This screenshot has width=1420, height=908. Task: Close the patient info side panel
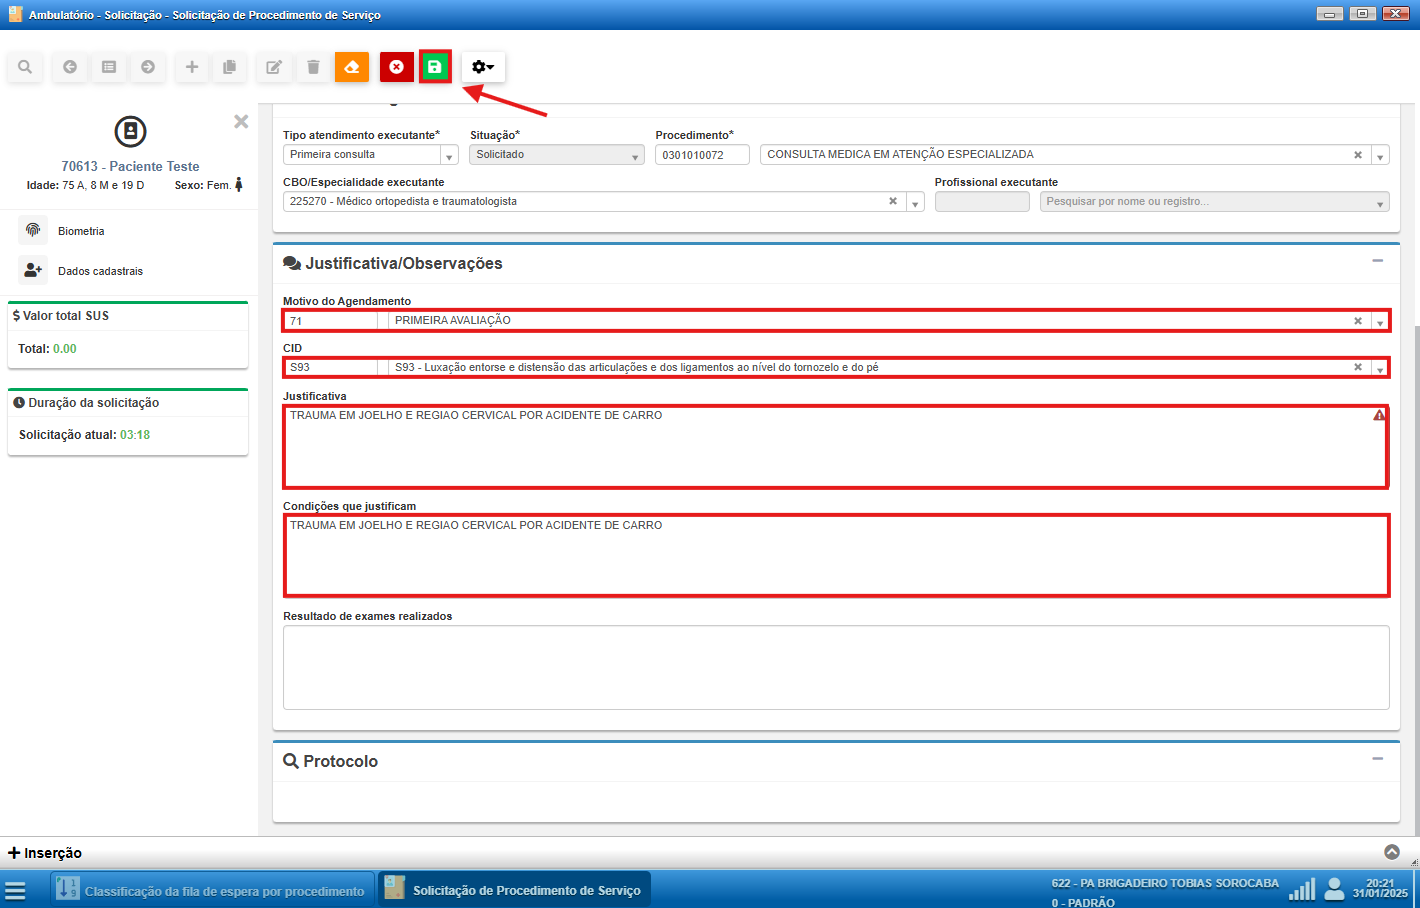pos(241,121)
